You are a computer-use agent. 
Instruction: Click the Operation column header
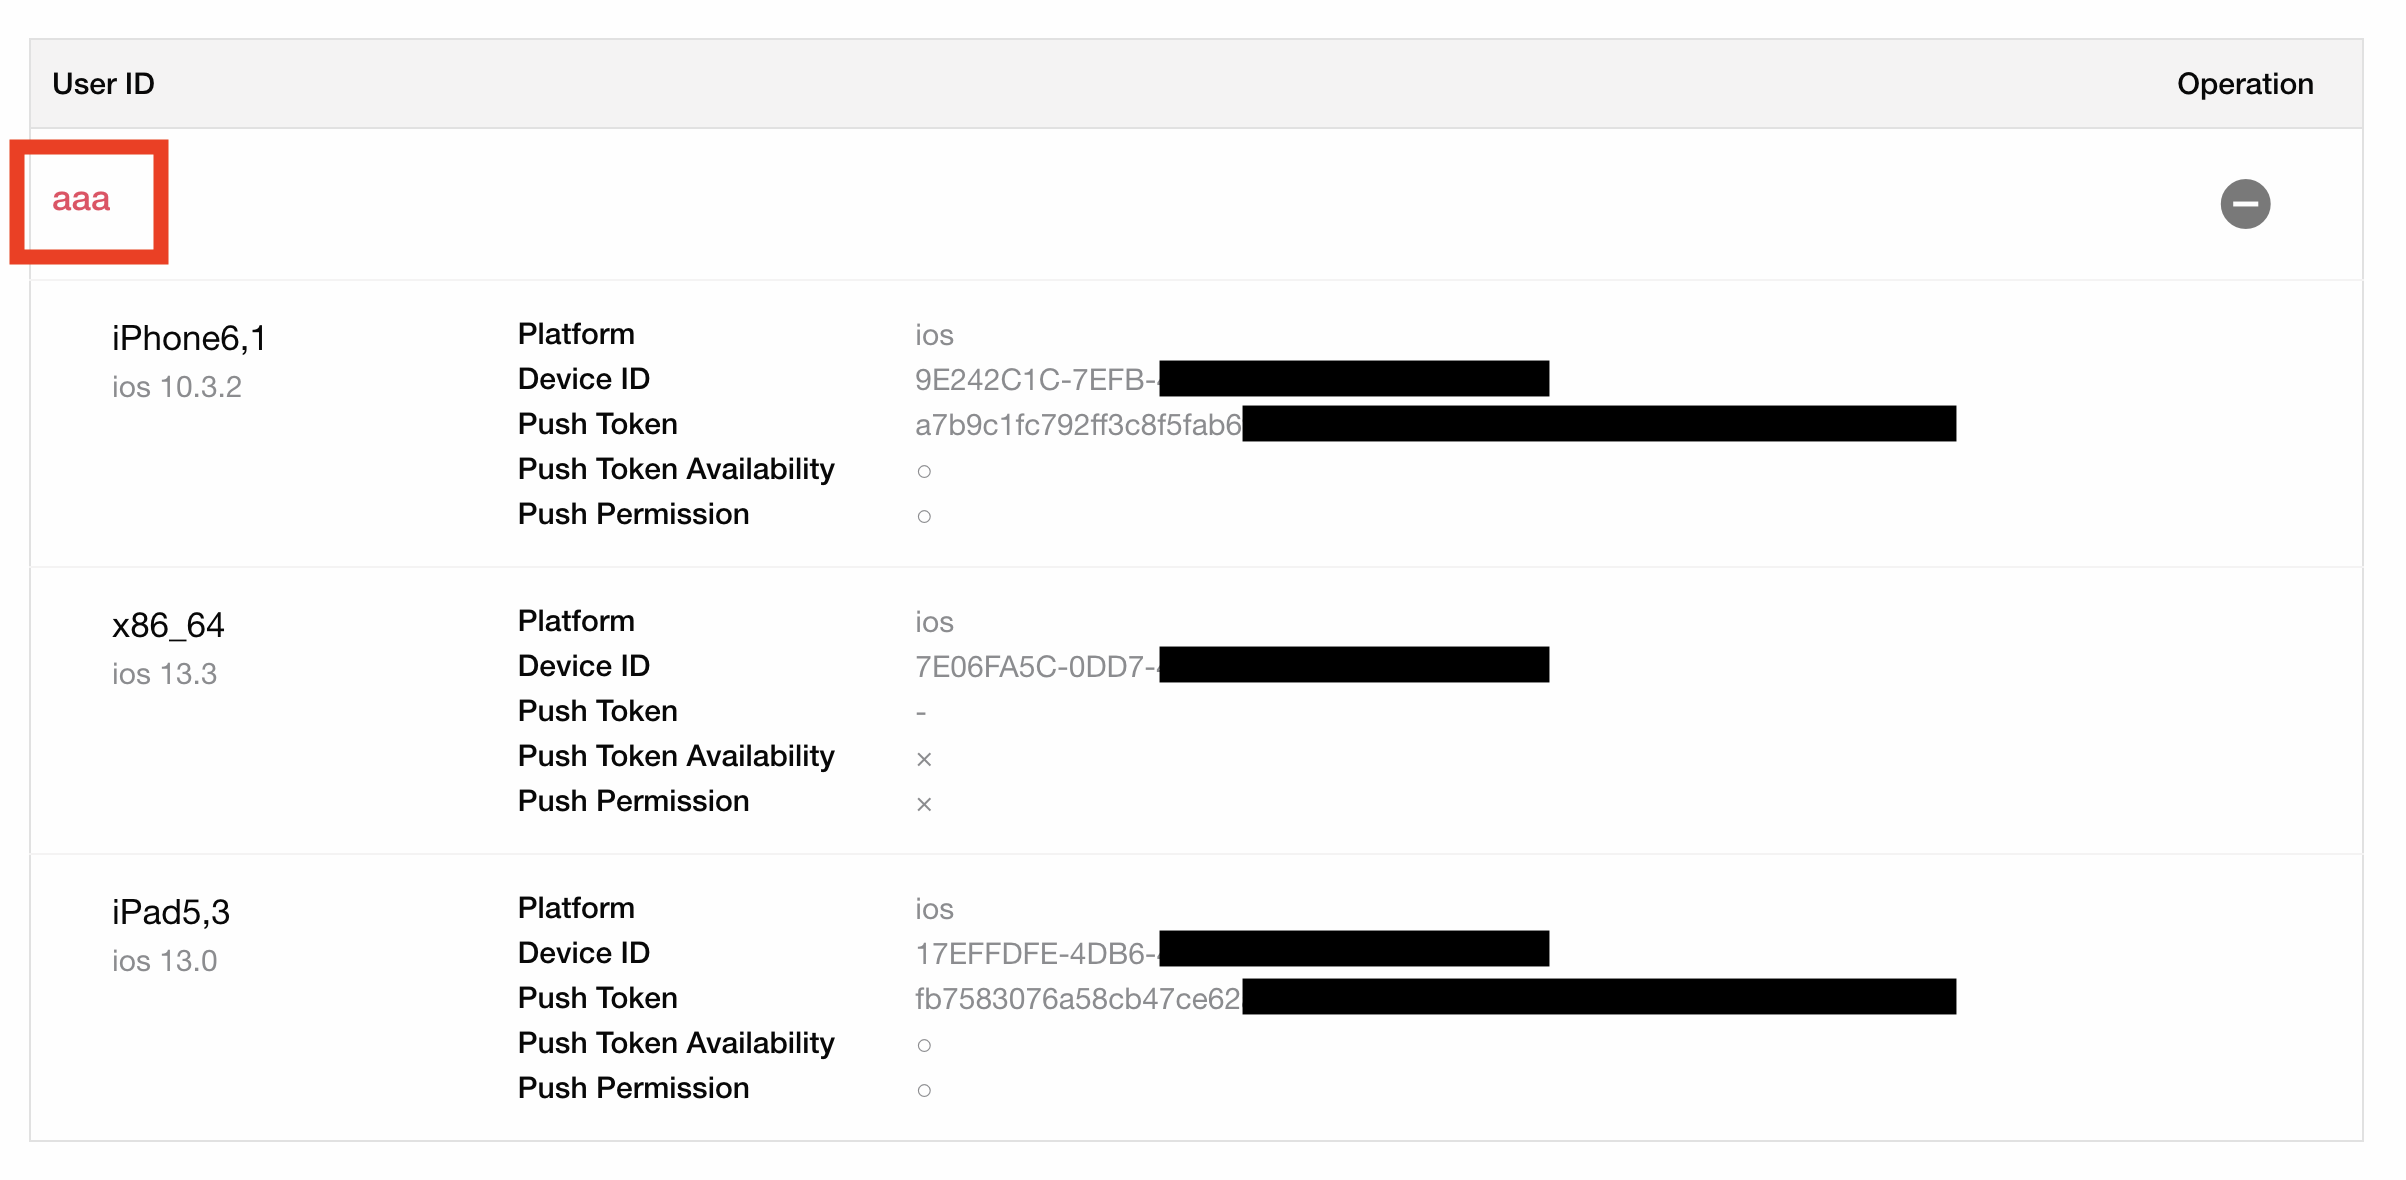tap(2245, 84)
